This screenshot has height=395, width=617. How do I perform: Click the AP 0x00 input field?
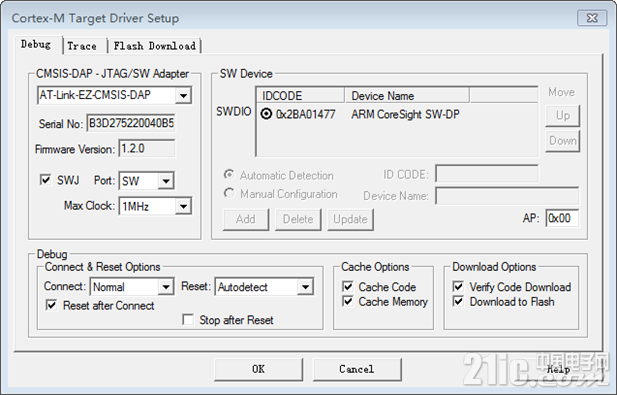point(562,218)
